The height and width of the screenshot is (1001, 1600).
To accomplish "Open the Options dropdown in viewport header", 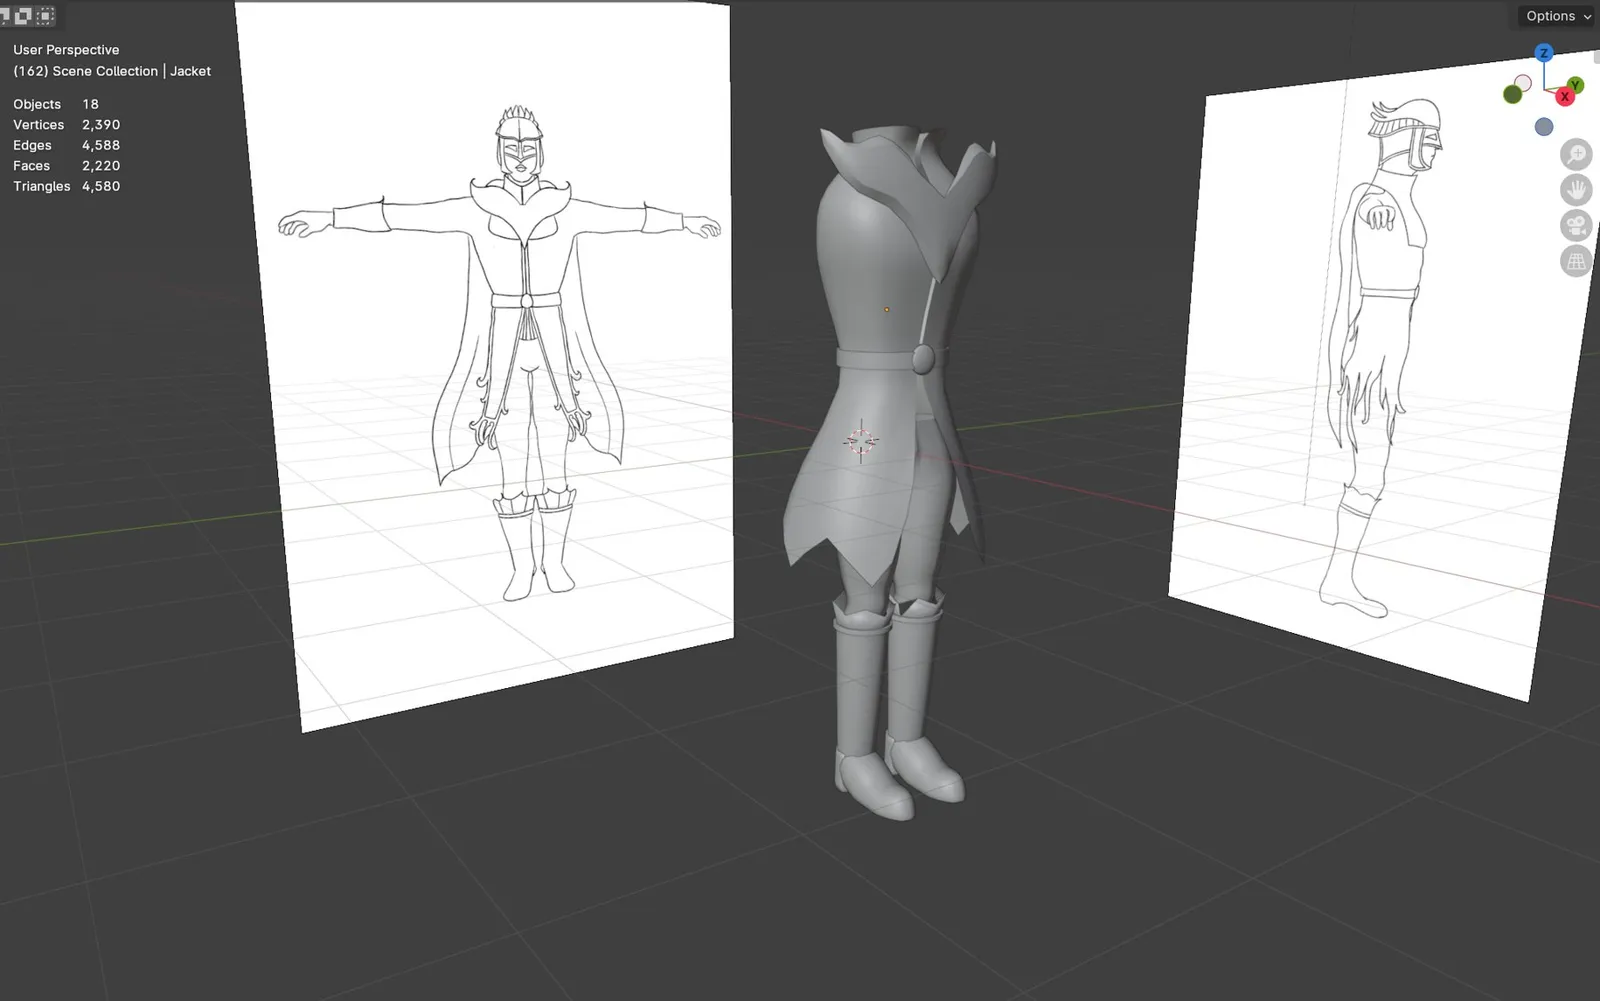I will 1557,16.
